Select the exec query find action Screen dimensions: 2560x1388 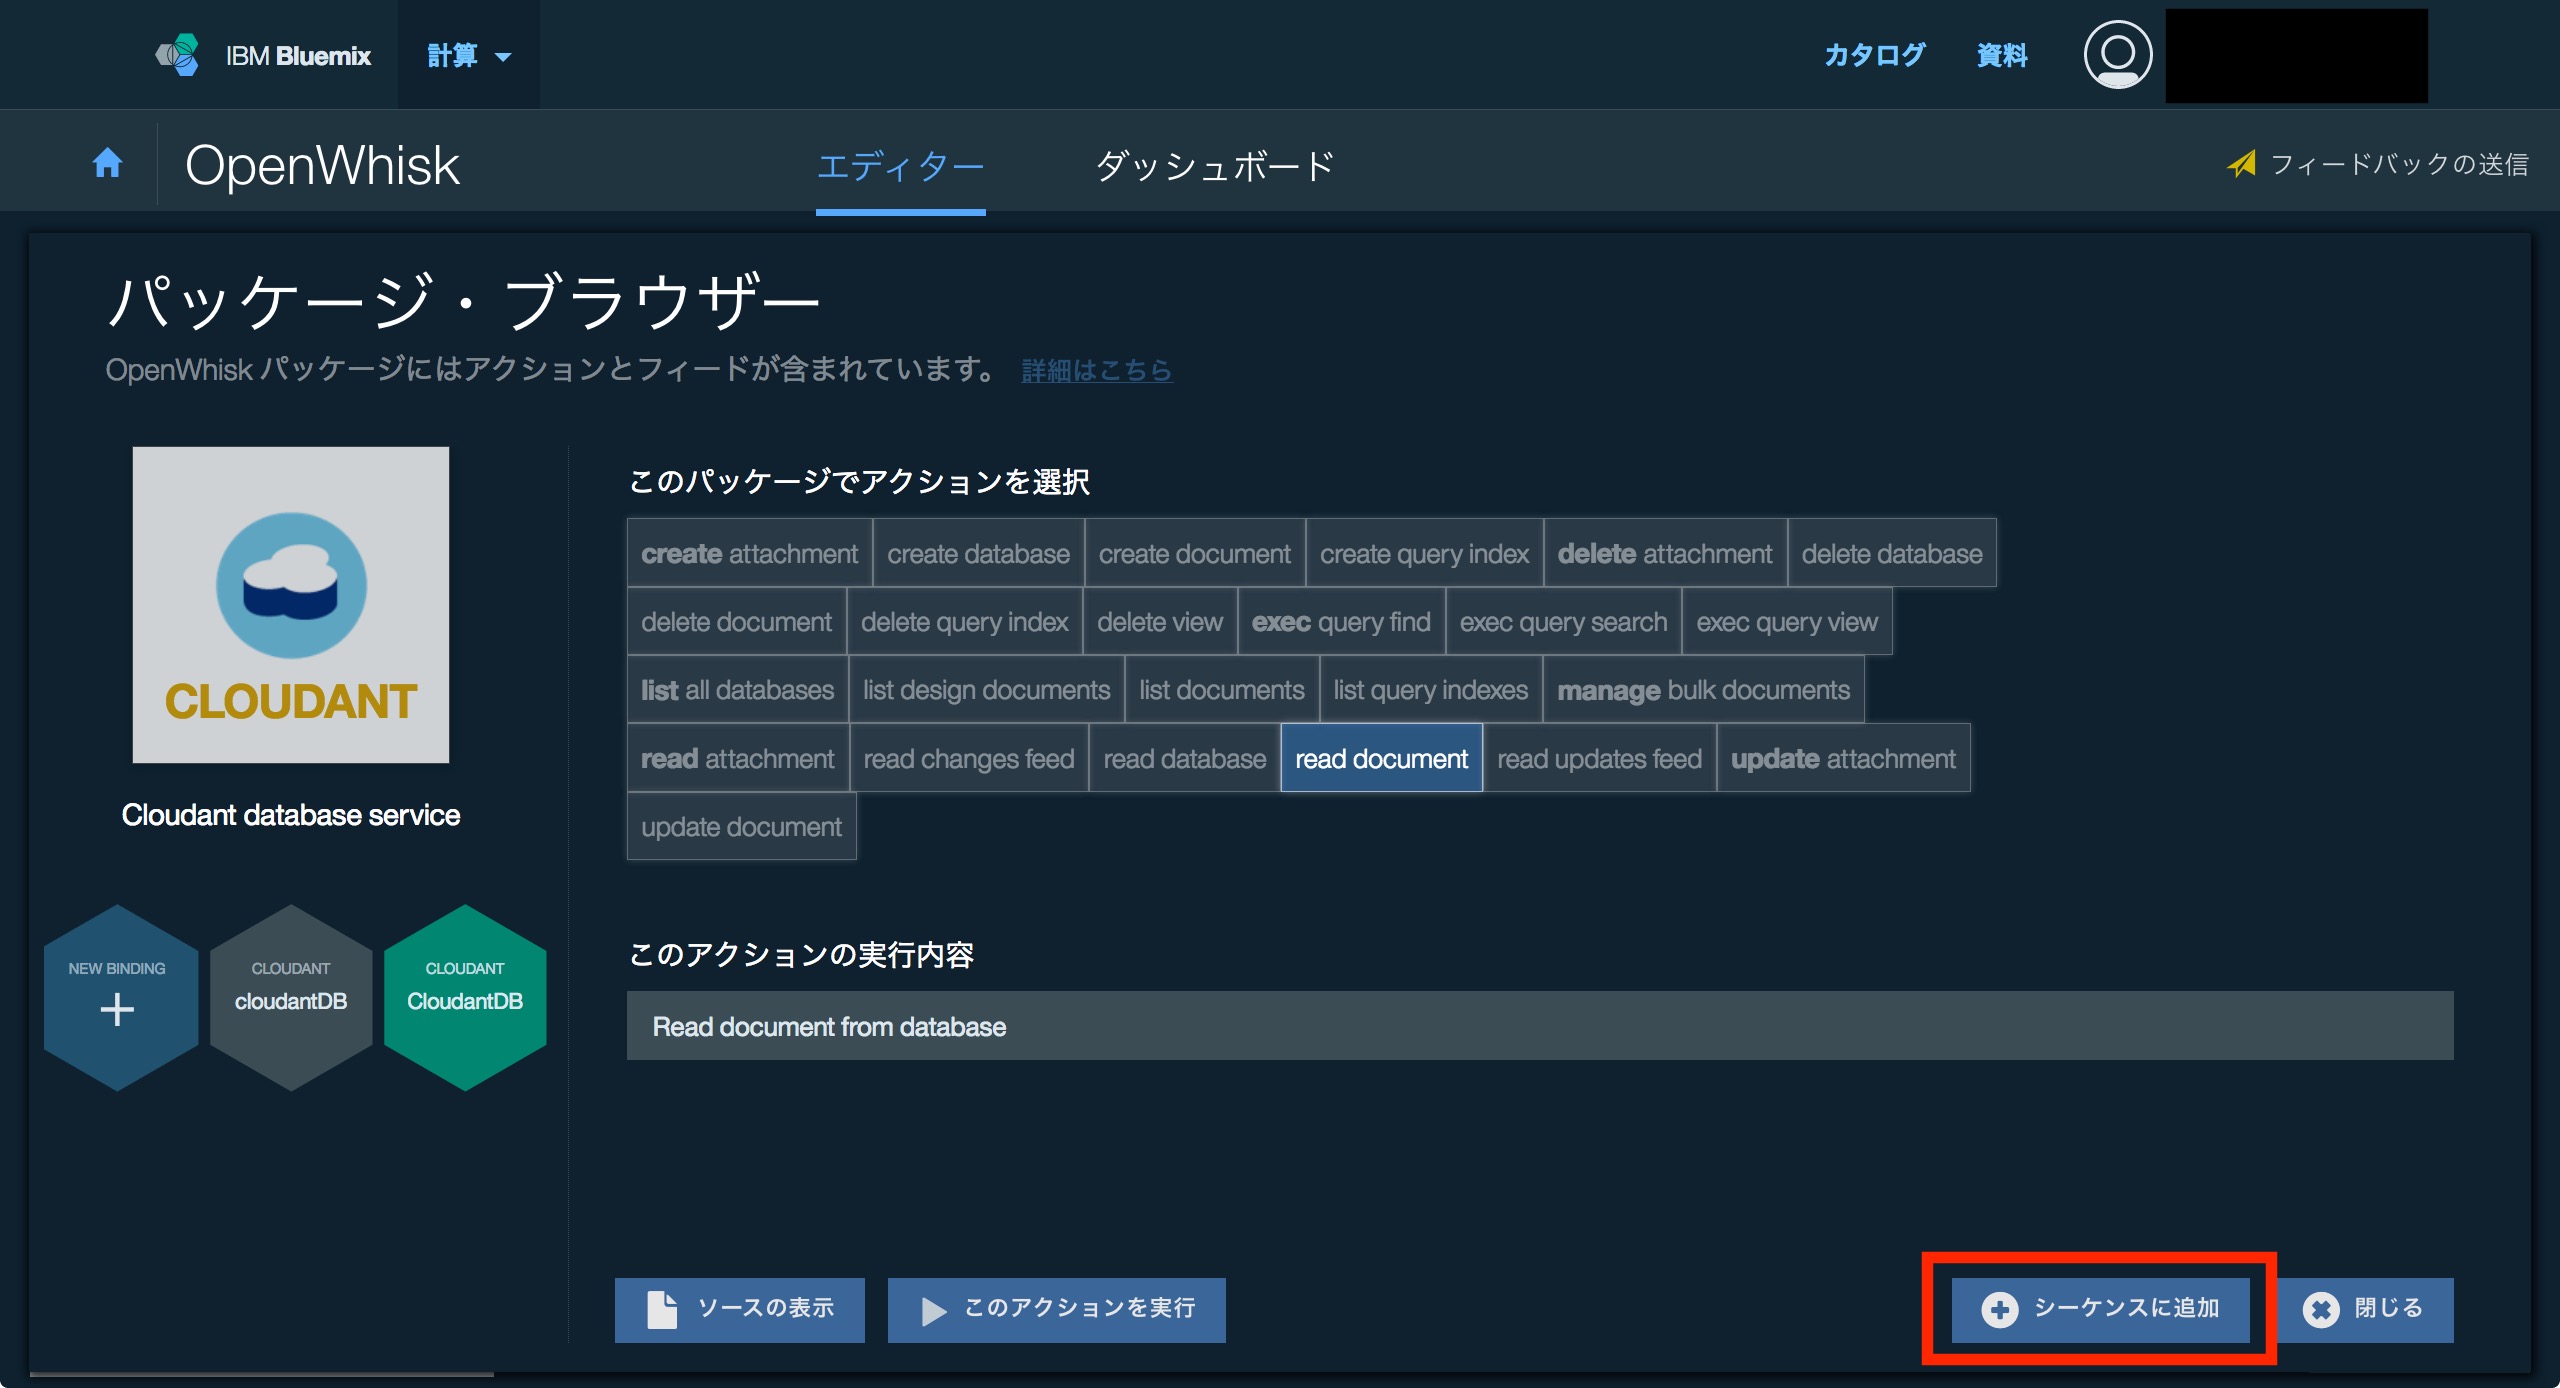pyautogui.click(x=1341, y=621)
